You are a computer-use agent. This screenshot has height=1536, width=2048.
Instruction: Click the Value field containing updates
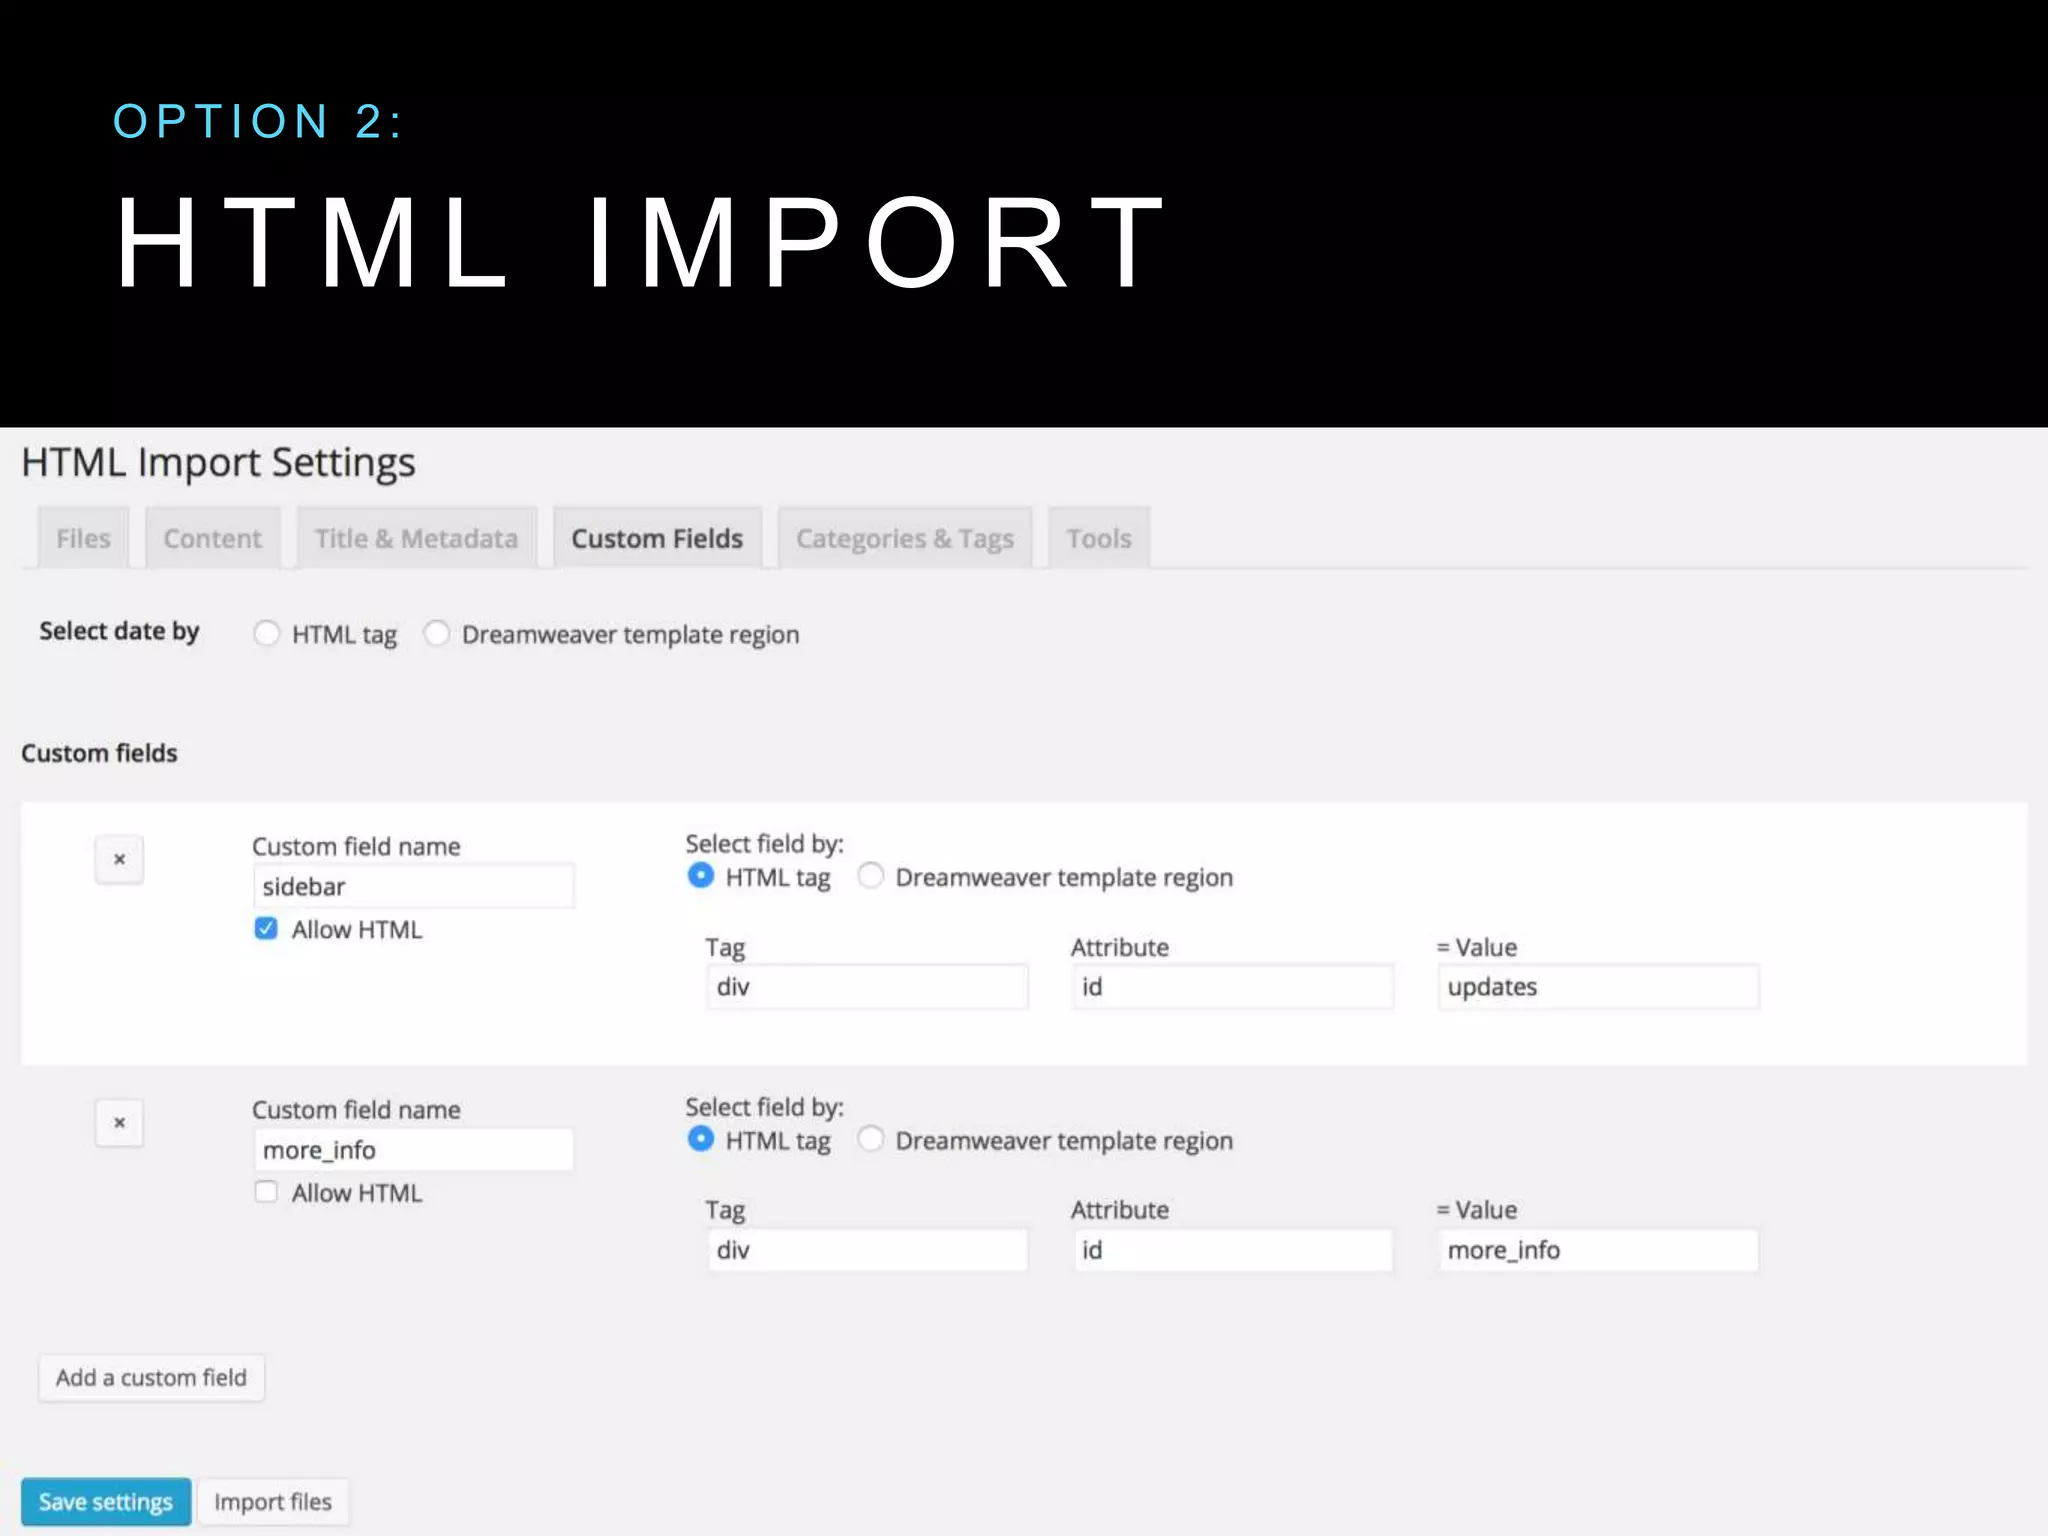pyautogui.click(x=1597, y=987)
